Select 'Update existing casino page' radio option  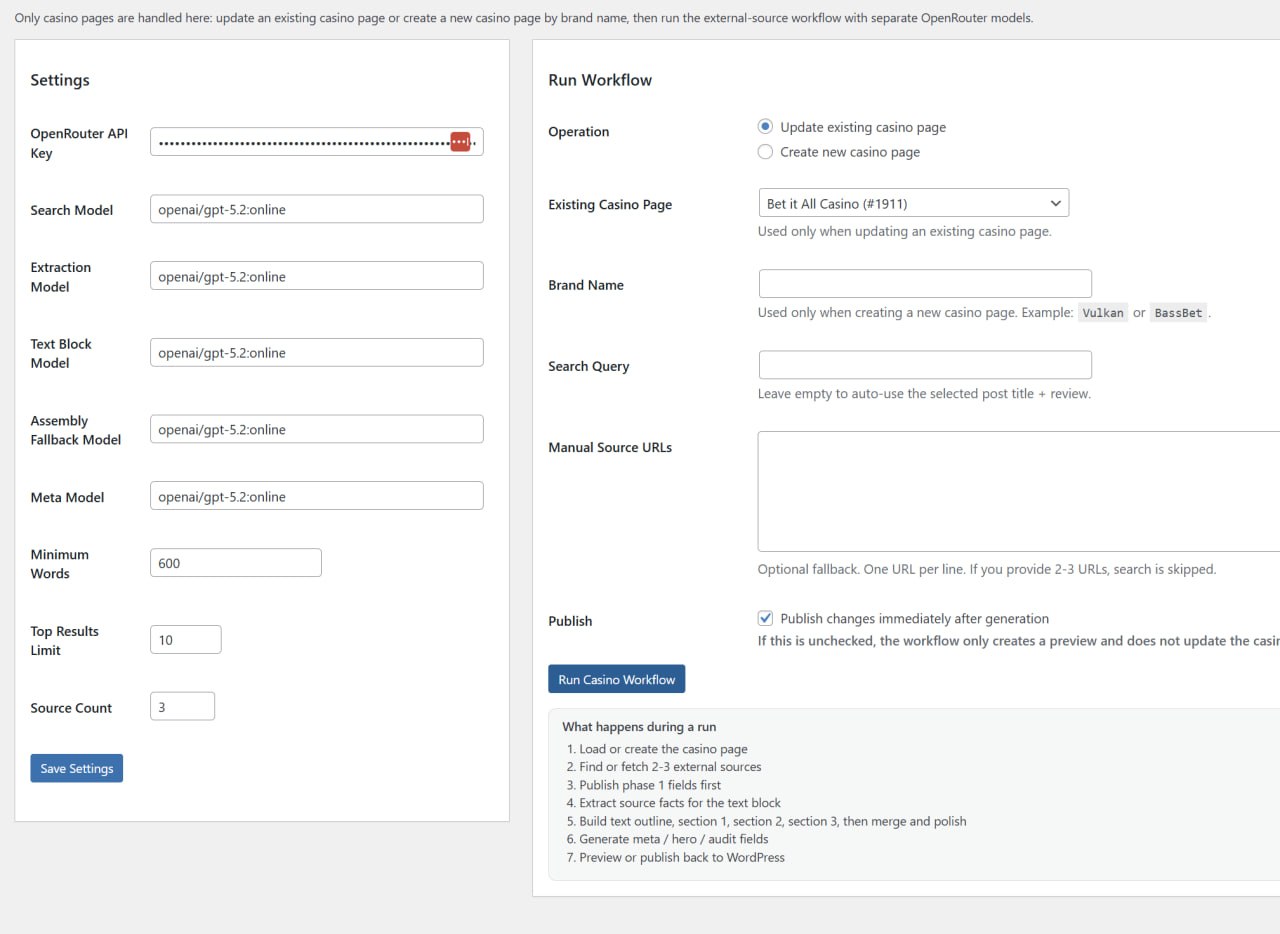tap(765, 127)
